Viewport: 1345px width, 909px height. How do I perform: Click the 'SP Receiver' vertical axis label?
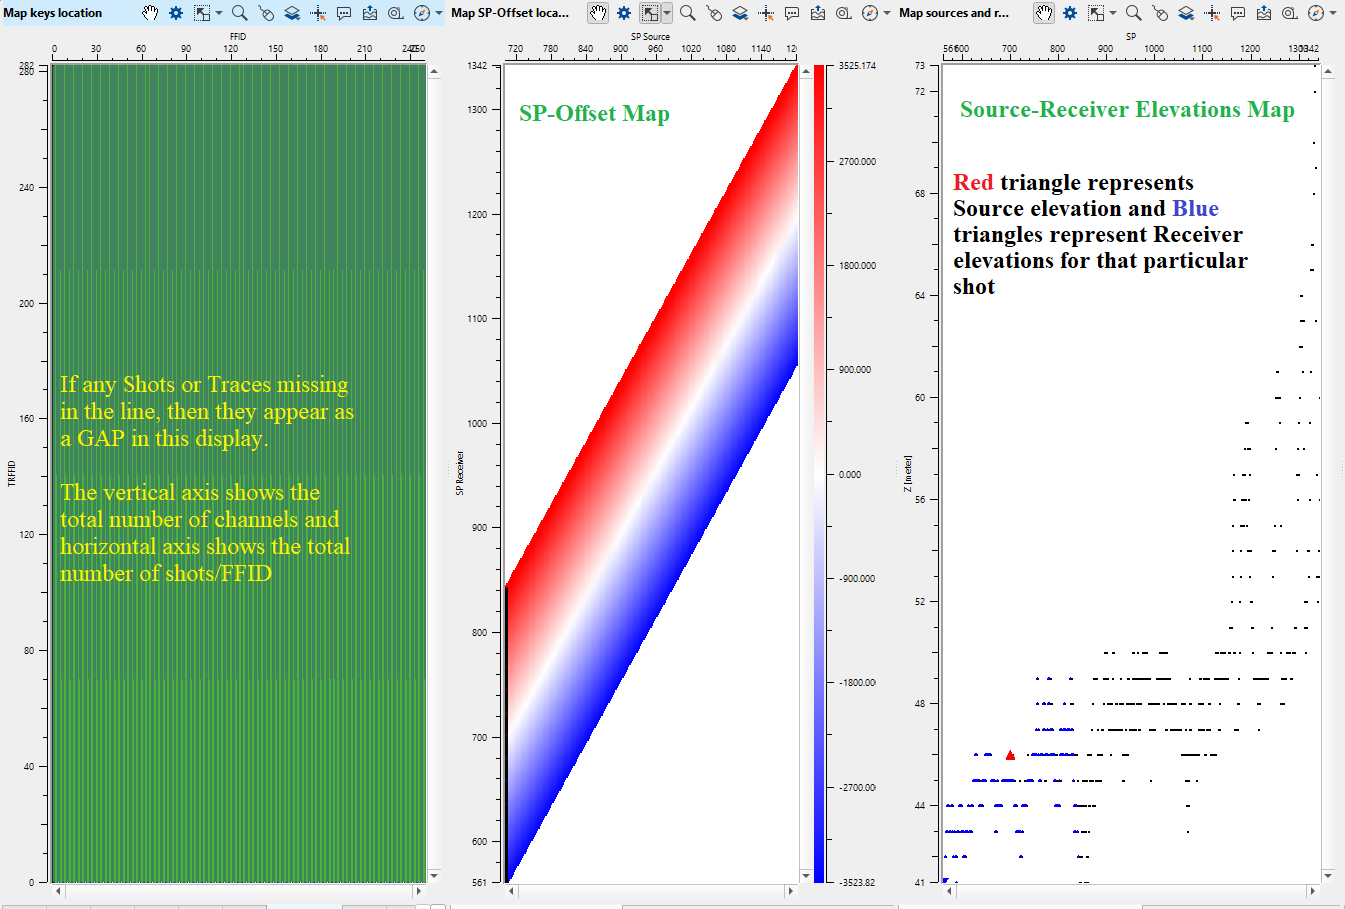coord(460,473)
